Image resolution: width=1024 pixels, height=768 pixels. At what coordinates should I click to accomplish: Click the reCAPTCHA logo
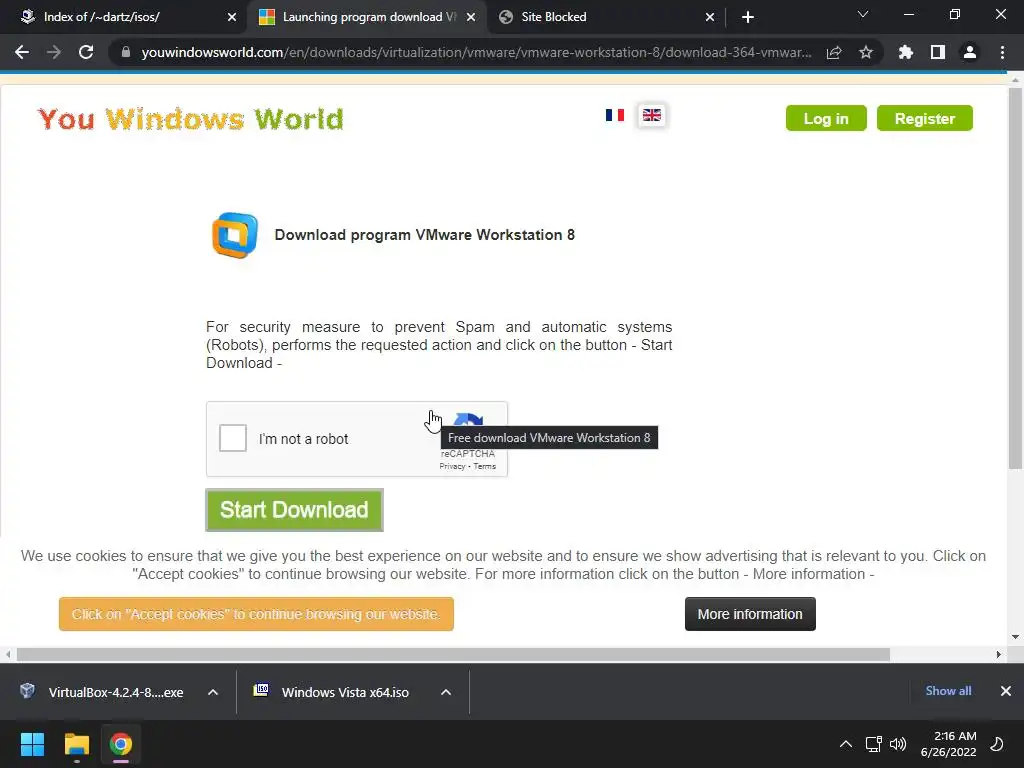tap(469, 419)
